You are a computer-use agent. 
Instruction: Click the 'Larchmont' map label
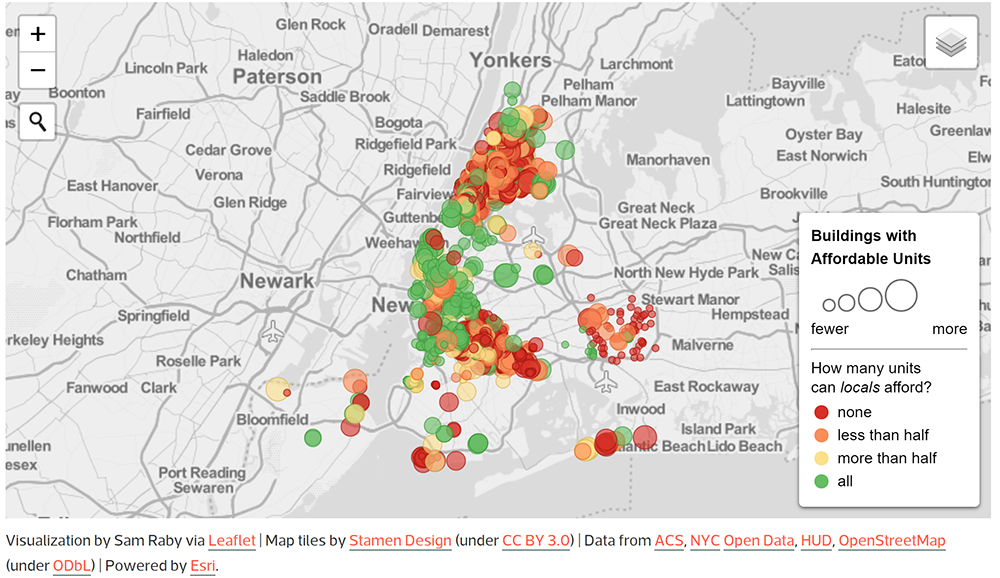636,64
